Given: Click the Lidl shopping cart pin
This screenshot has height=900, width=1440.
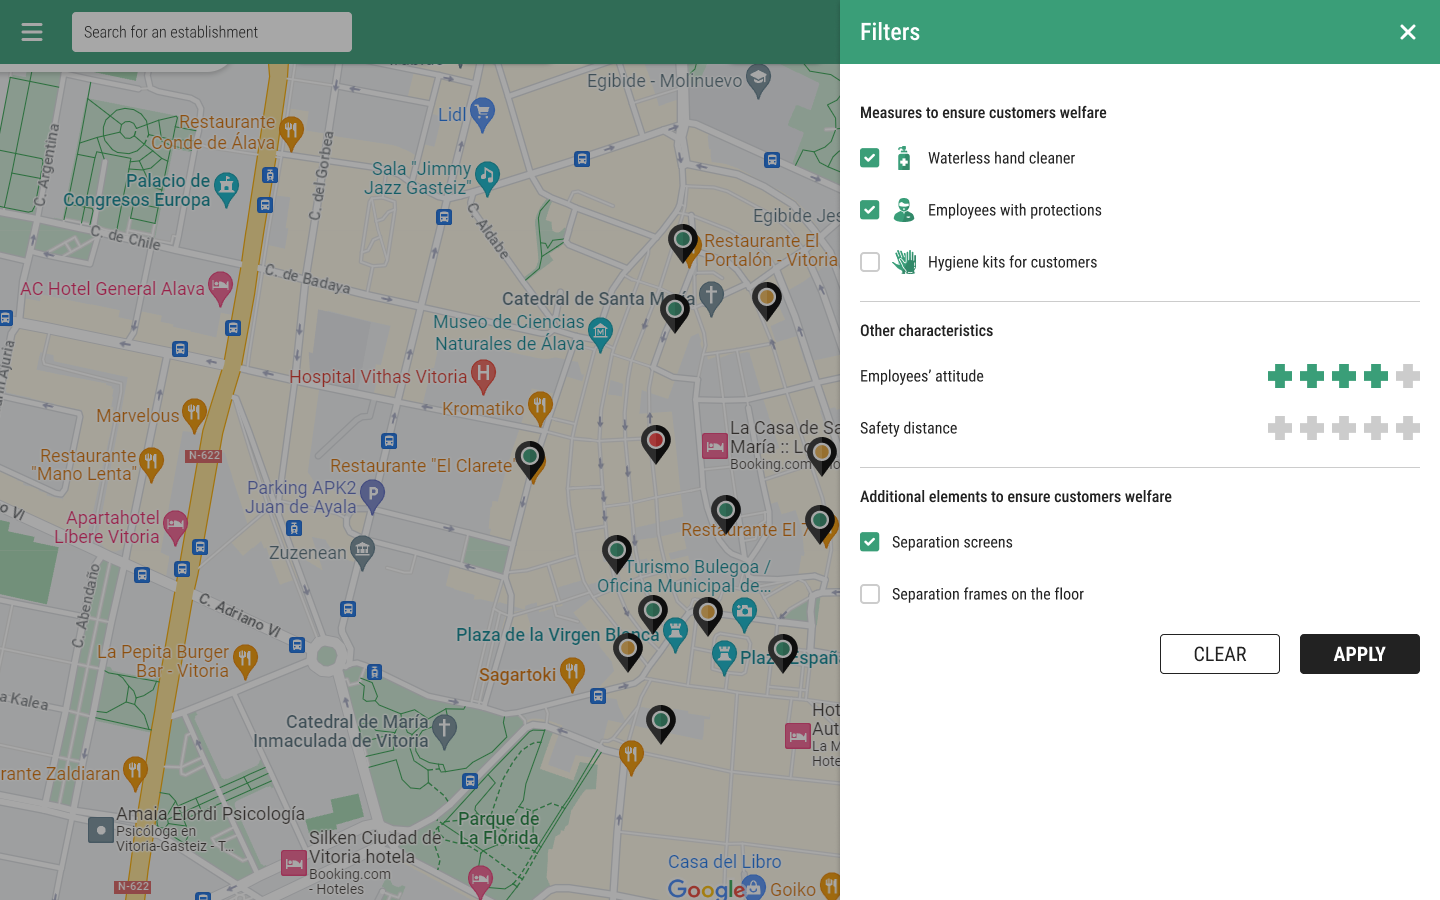Looking at the screenshot, I should click(x=482, y=115).
